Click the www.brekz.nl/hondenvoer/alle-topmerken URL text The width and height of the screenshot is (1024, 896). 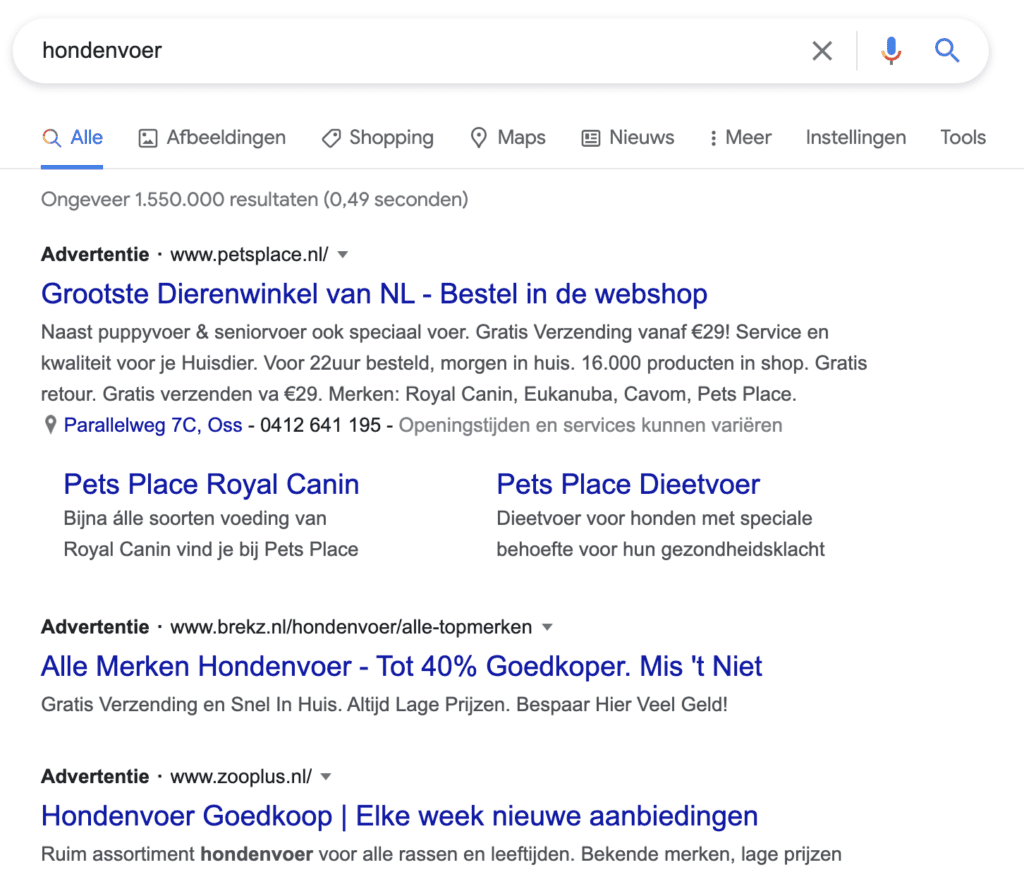[x=351, y=628]
